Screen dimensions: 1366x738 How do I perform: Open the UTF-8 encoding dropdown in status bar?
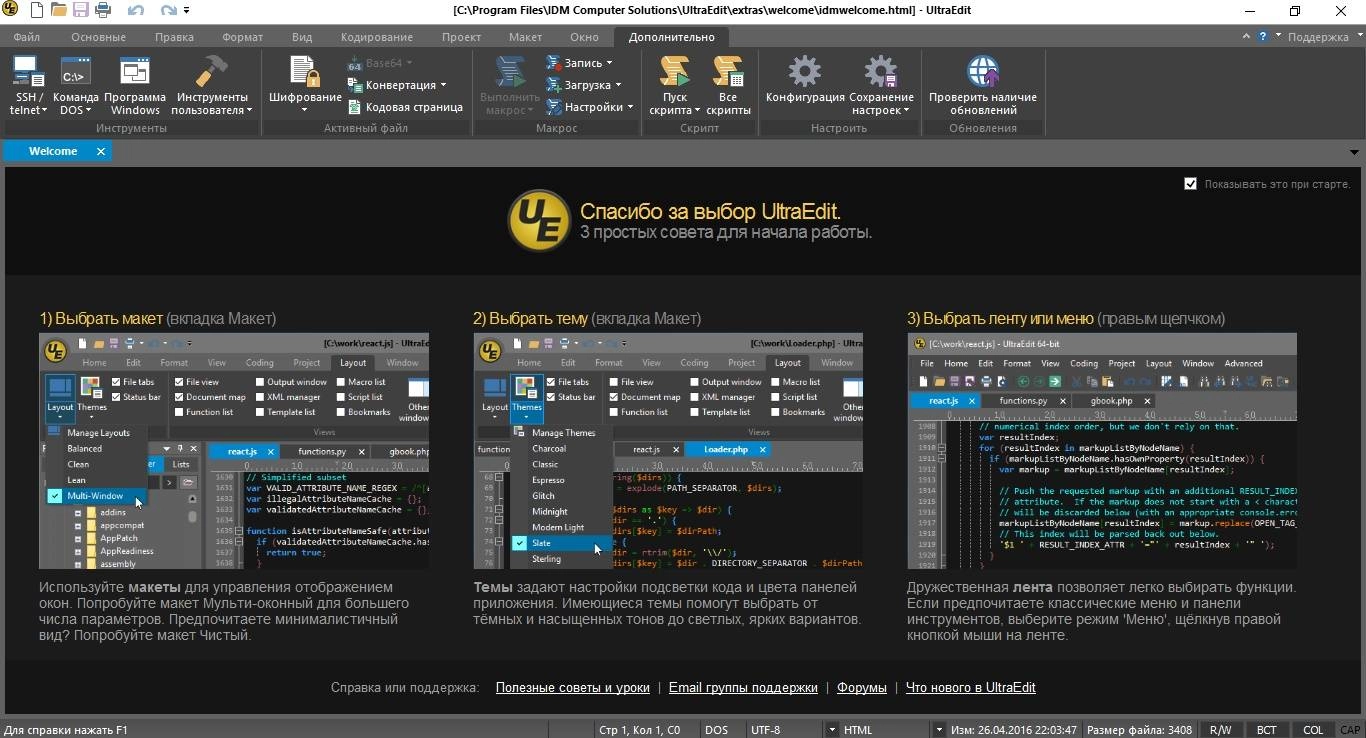point(831,730)
